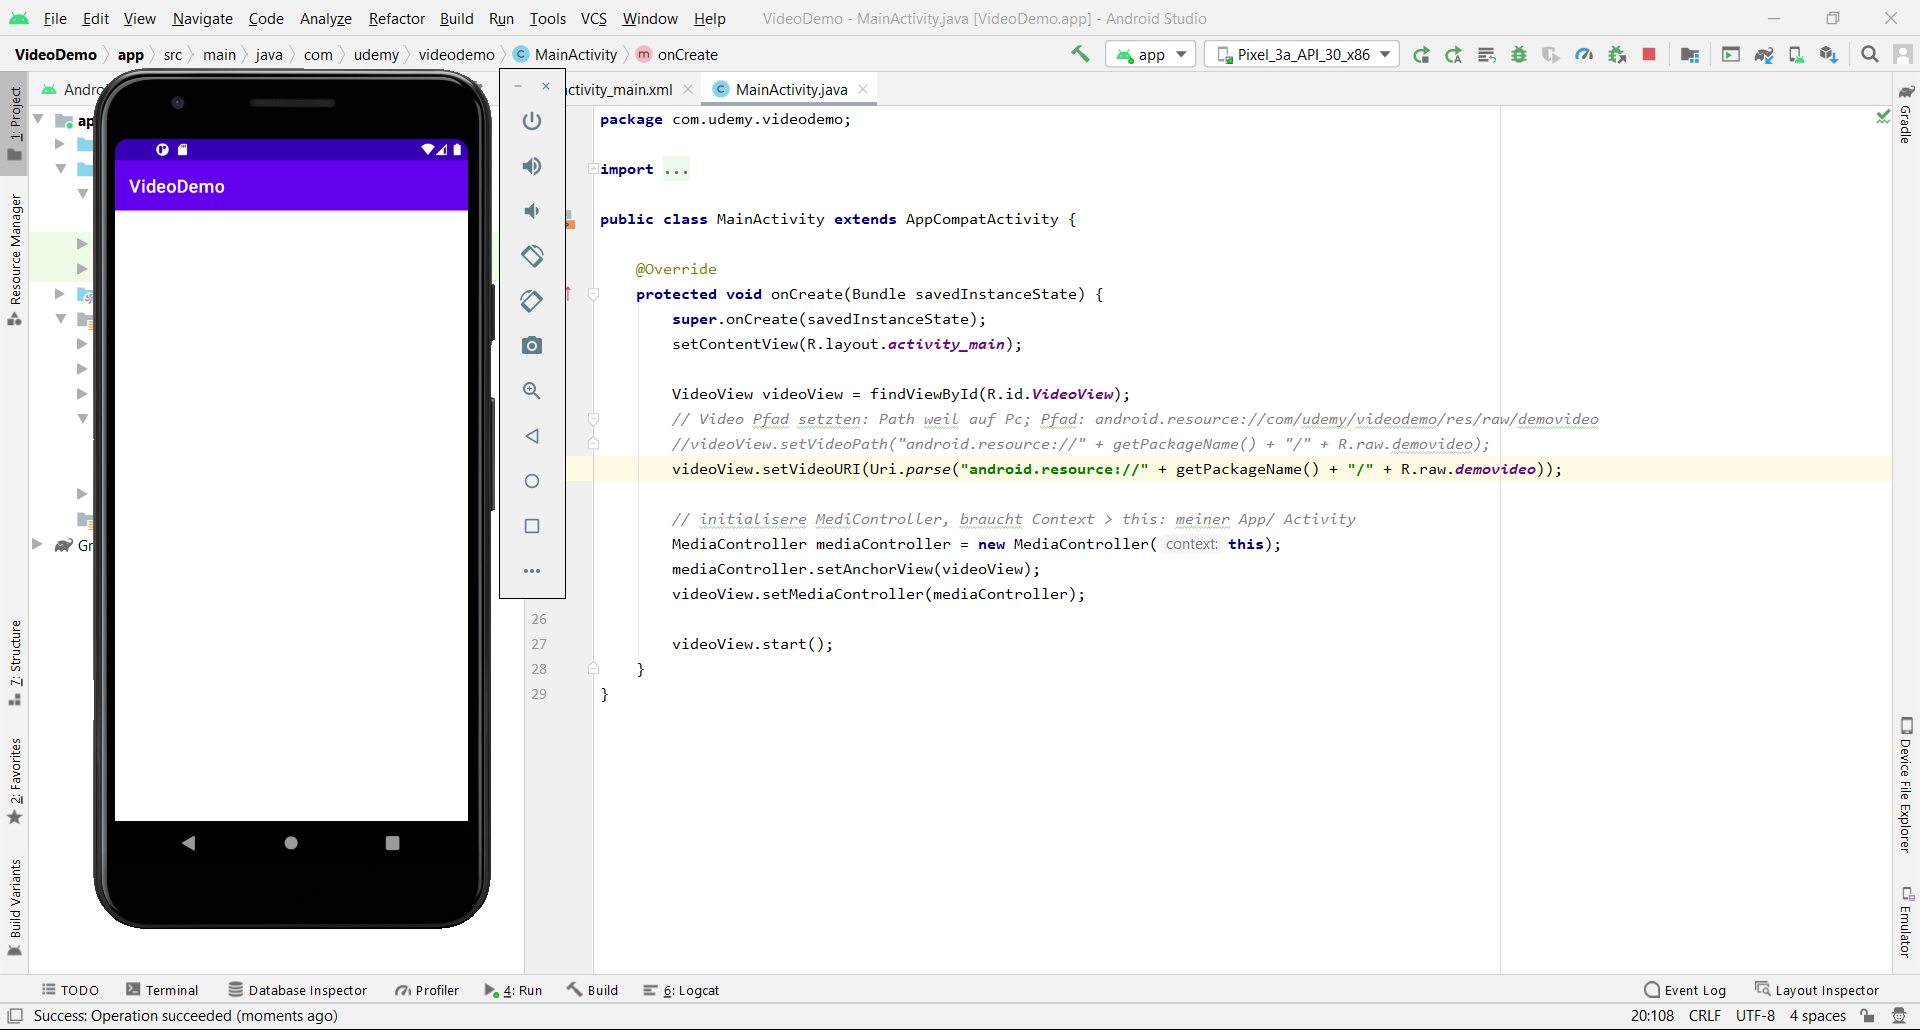Click Attach Debugger to Android Process icon

click(1617, 54)
